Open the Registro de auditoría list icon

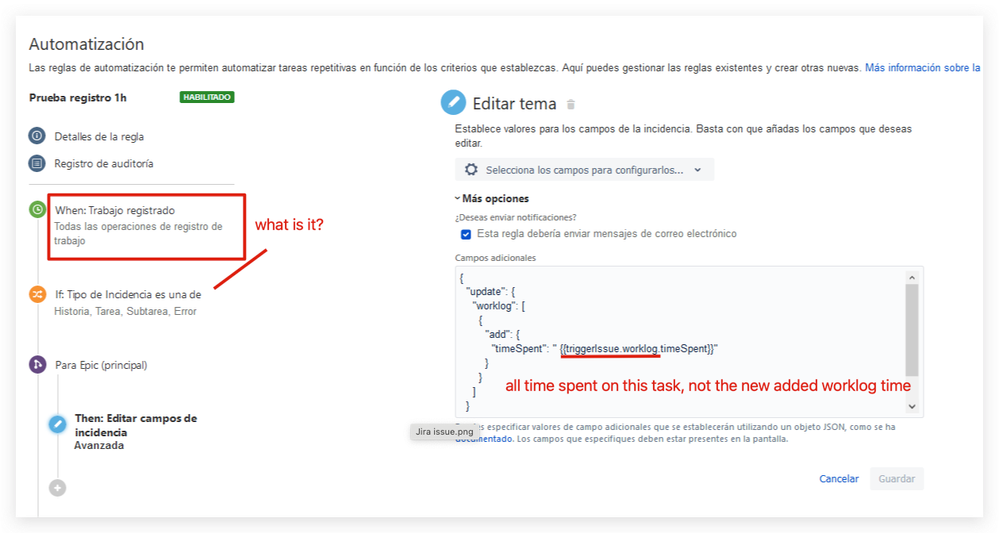click(37, 163)
